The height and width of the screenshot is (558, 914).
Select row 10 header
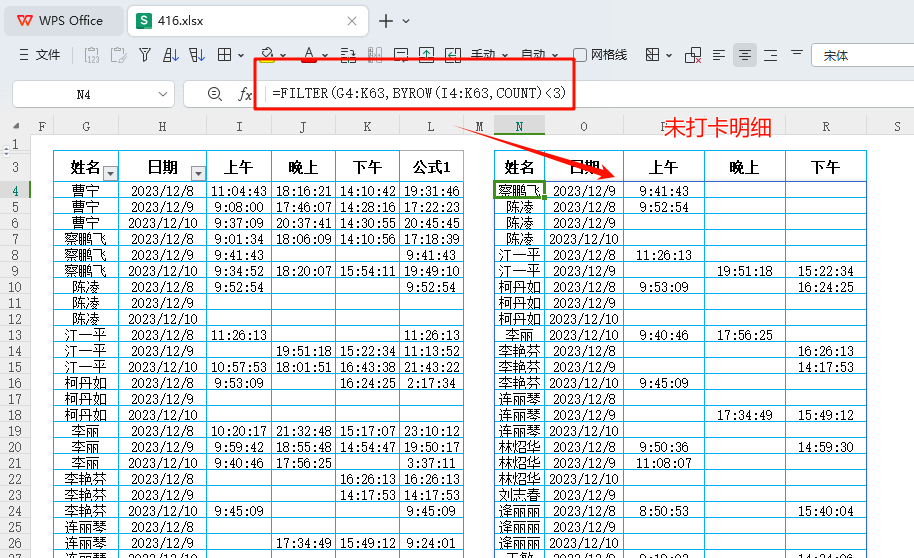coord(15,287)
